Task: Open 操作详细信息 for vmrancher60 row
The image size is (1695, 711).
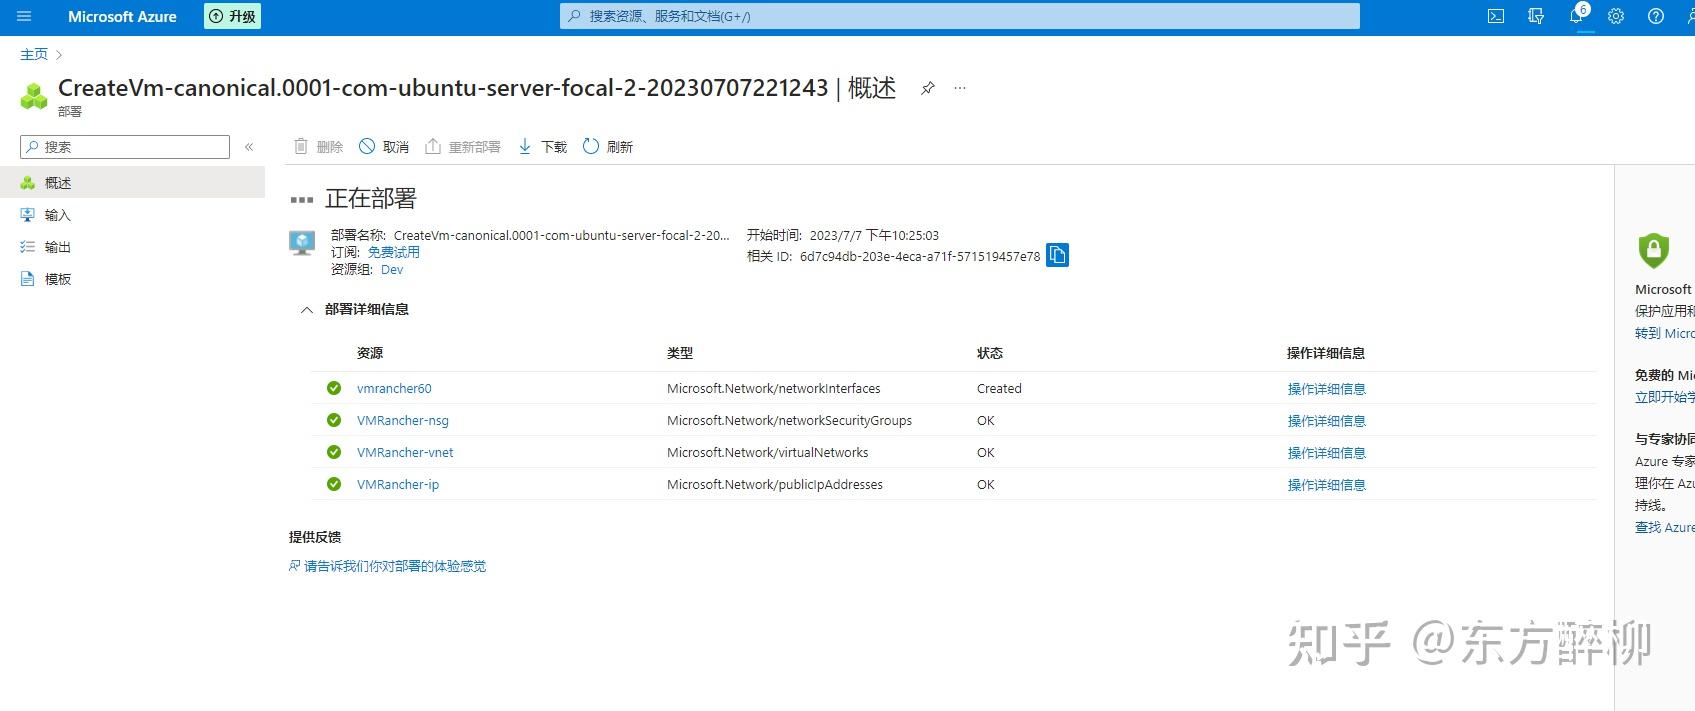Action: pyautogui.click(x=1326, y=389)
